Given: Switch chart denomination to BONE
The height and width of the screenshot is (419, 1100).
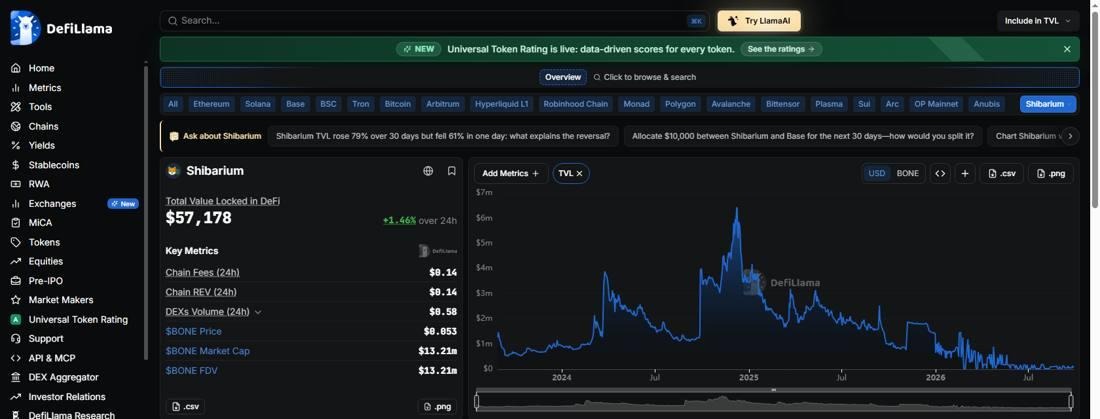Looking at the screenshot, I should 907,173.
